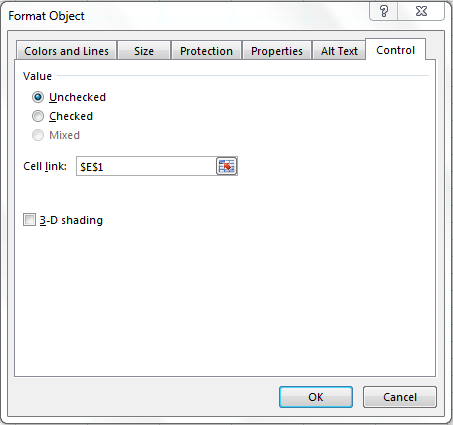Enable the 3-D shading checkbox
Viewport: 453px width, 425px height.
[x=29, y=220]
